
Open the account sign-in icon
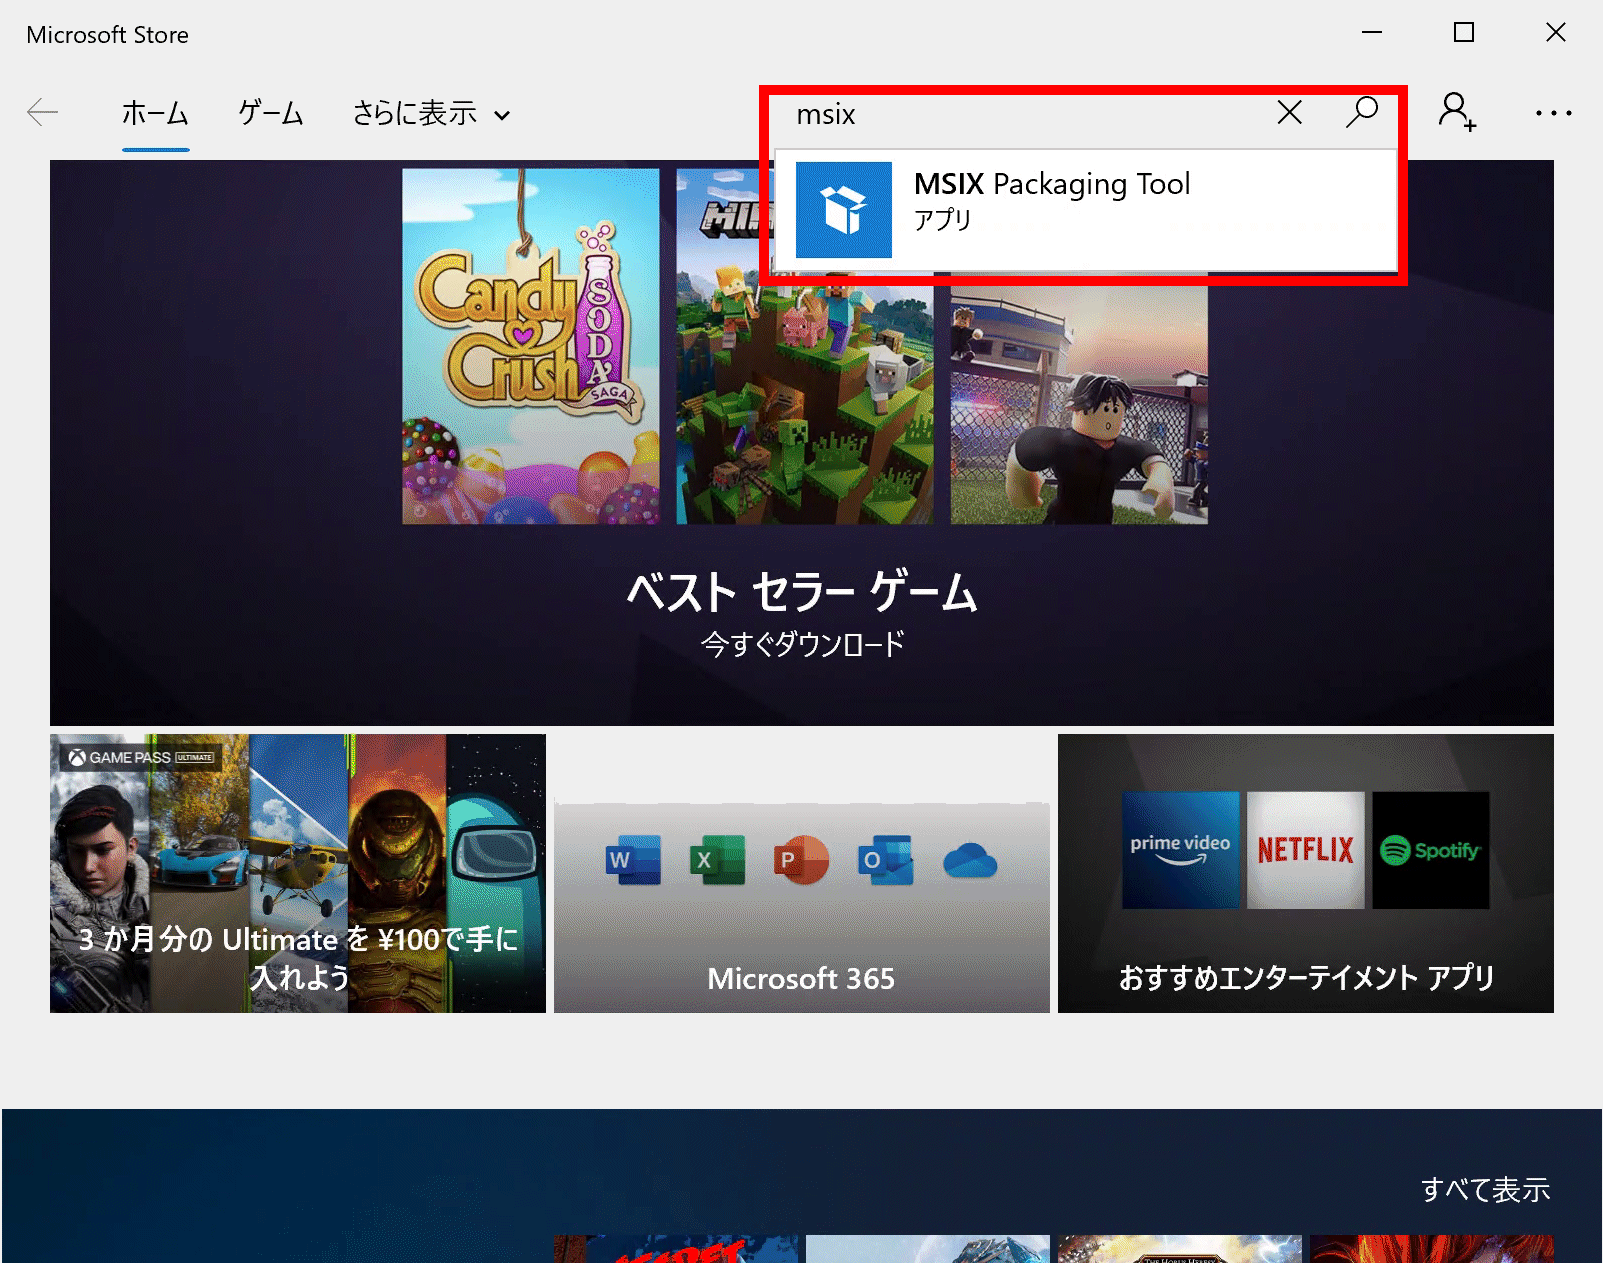(x=1457, y=112)
